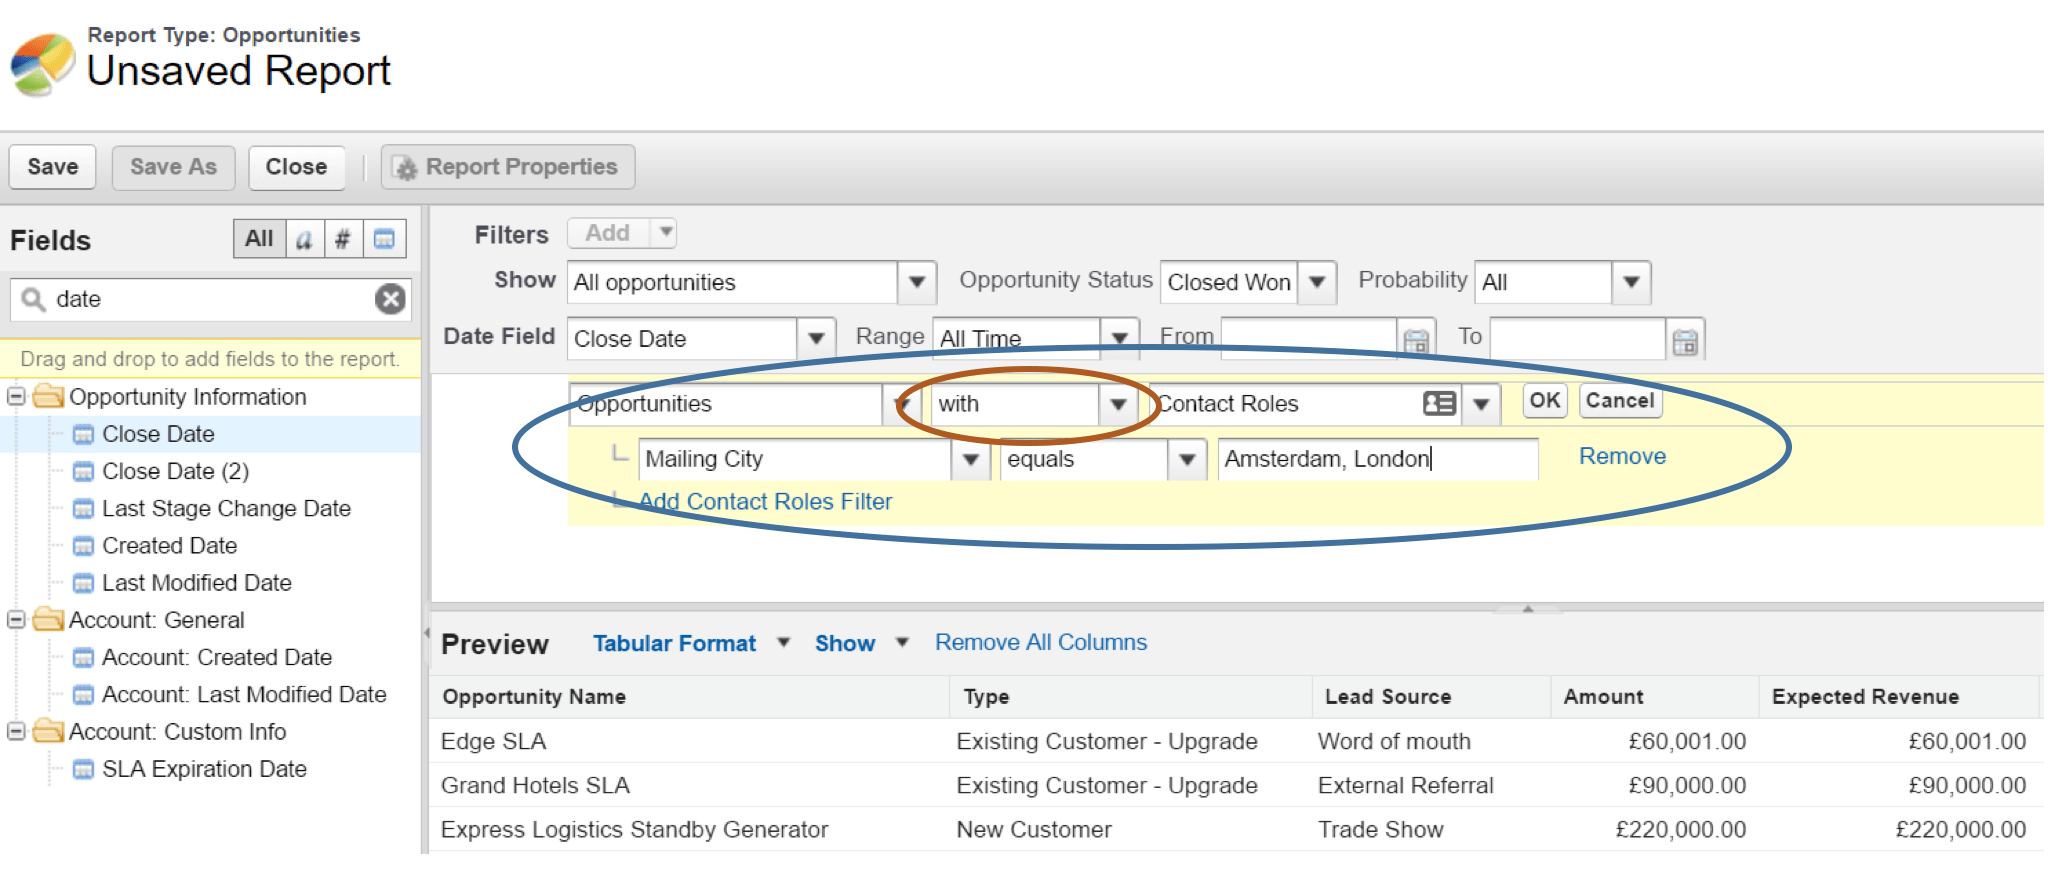Clear the field search box

coord(390,299)
